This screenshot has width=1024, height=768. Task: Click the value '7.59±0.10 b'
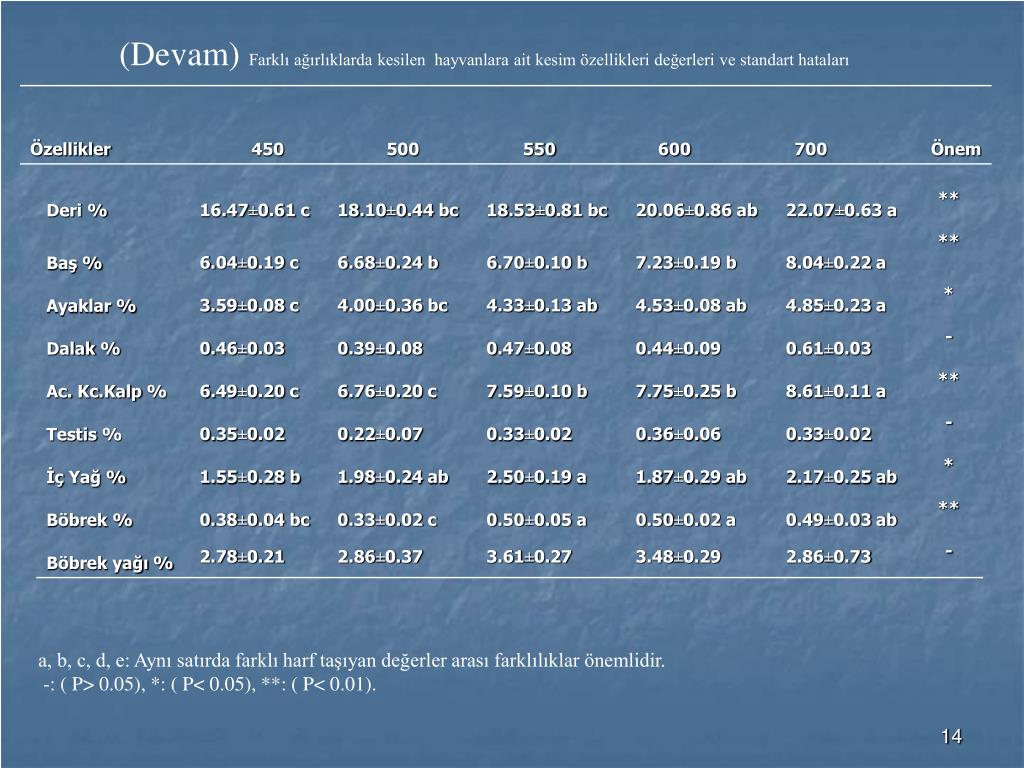[537, 392]
